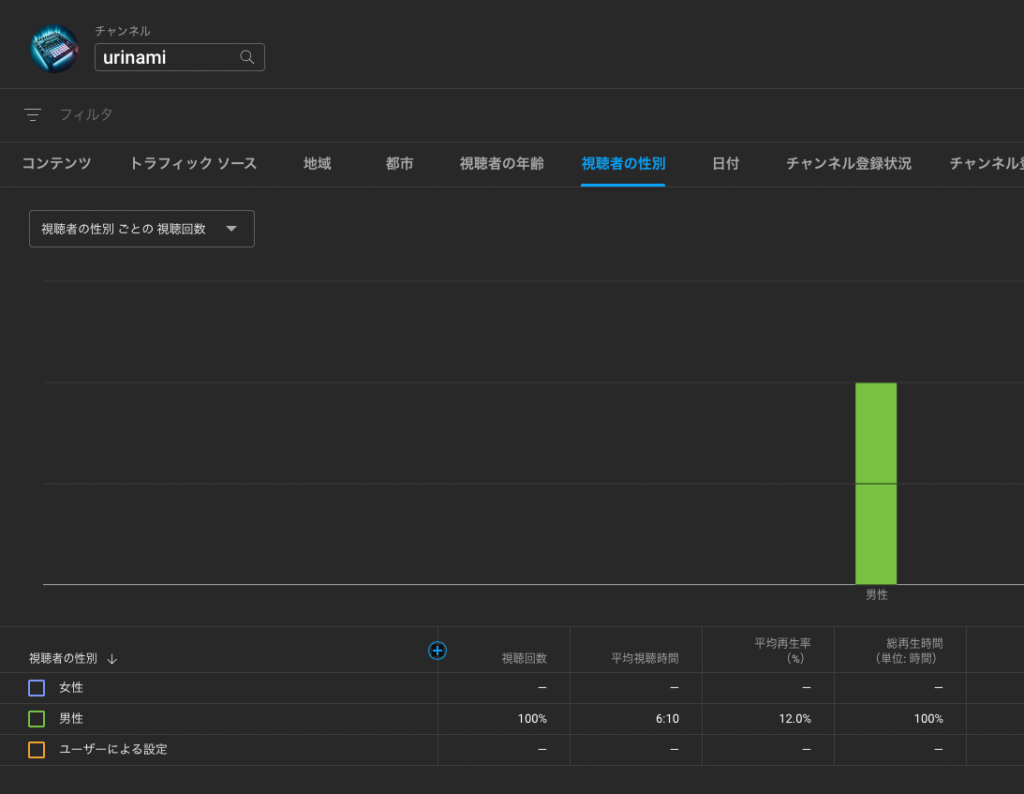This screenshot has width=1024, height=794.
Task: Open the チャンネル登録状況 tab
Action: coord(848,164)
